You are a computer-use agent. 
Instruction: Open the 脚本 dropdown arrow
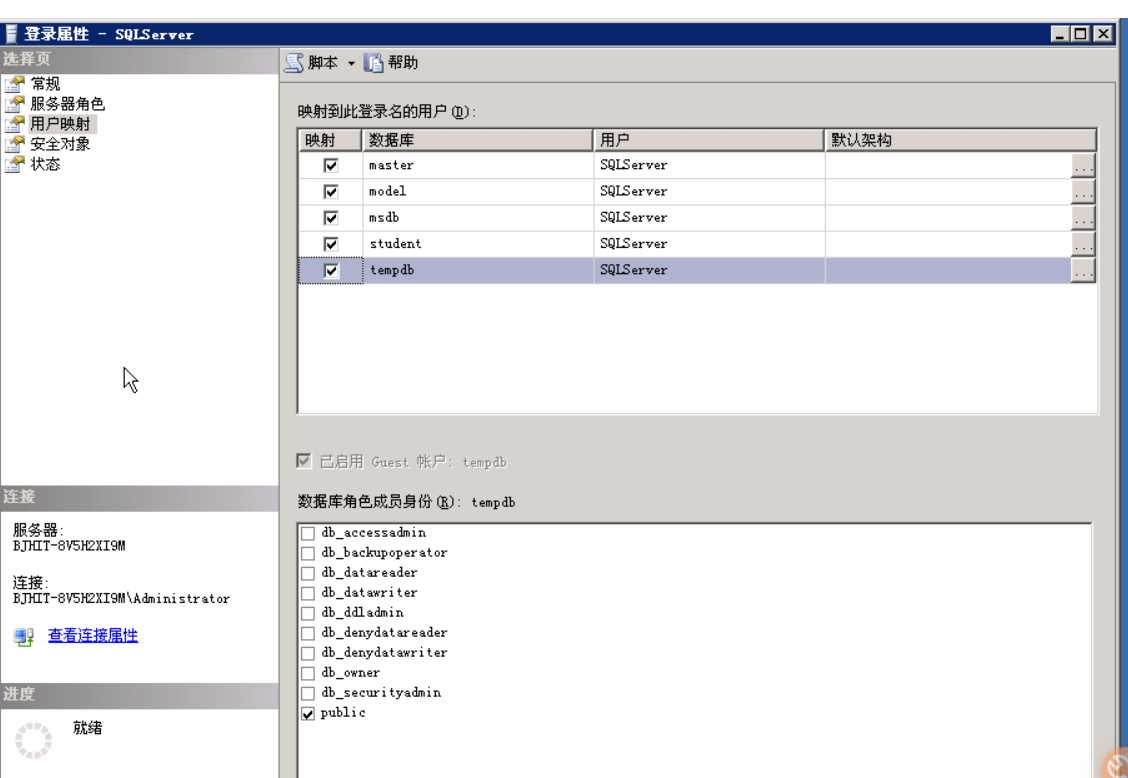coord(351,63)
